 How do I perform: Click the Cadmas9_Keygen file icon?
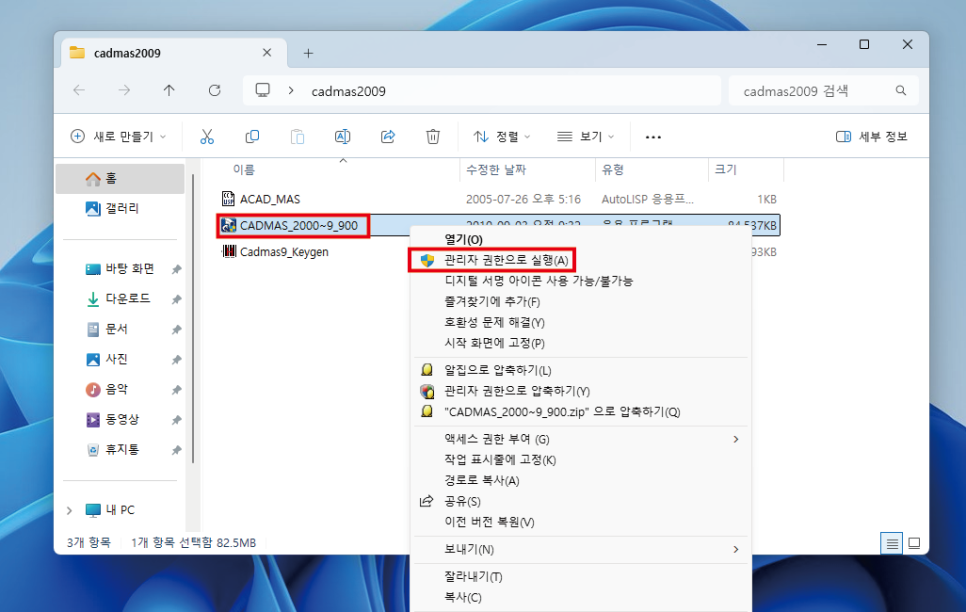(229, 251)
